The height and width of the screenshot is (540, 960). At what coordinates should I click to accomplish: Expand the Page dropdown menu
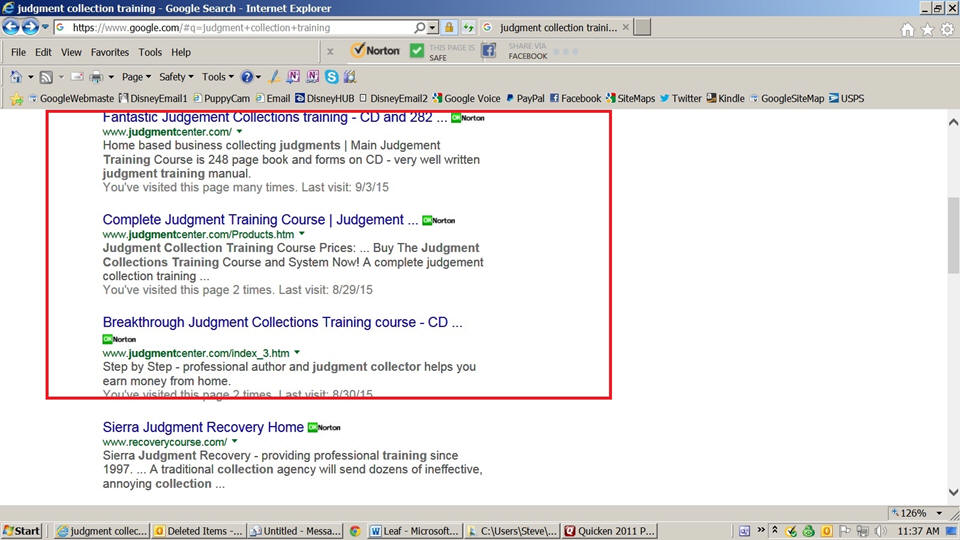click(x=136, y=77)
